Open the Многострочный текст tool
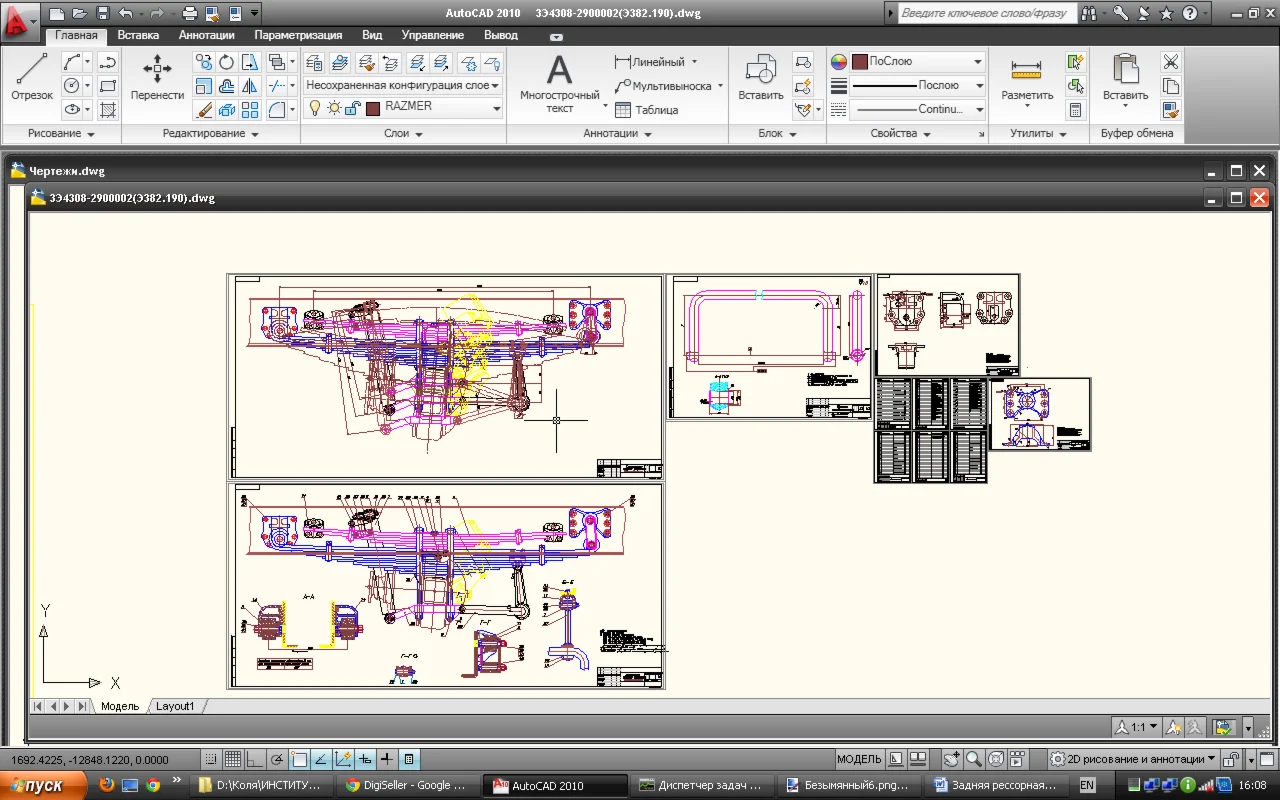 click(x=559, y=82)
